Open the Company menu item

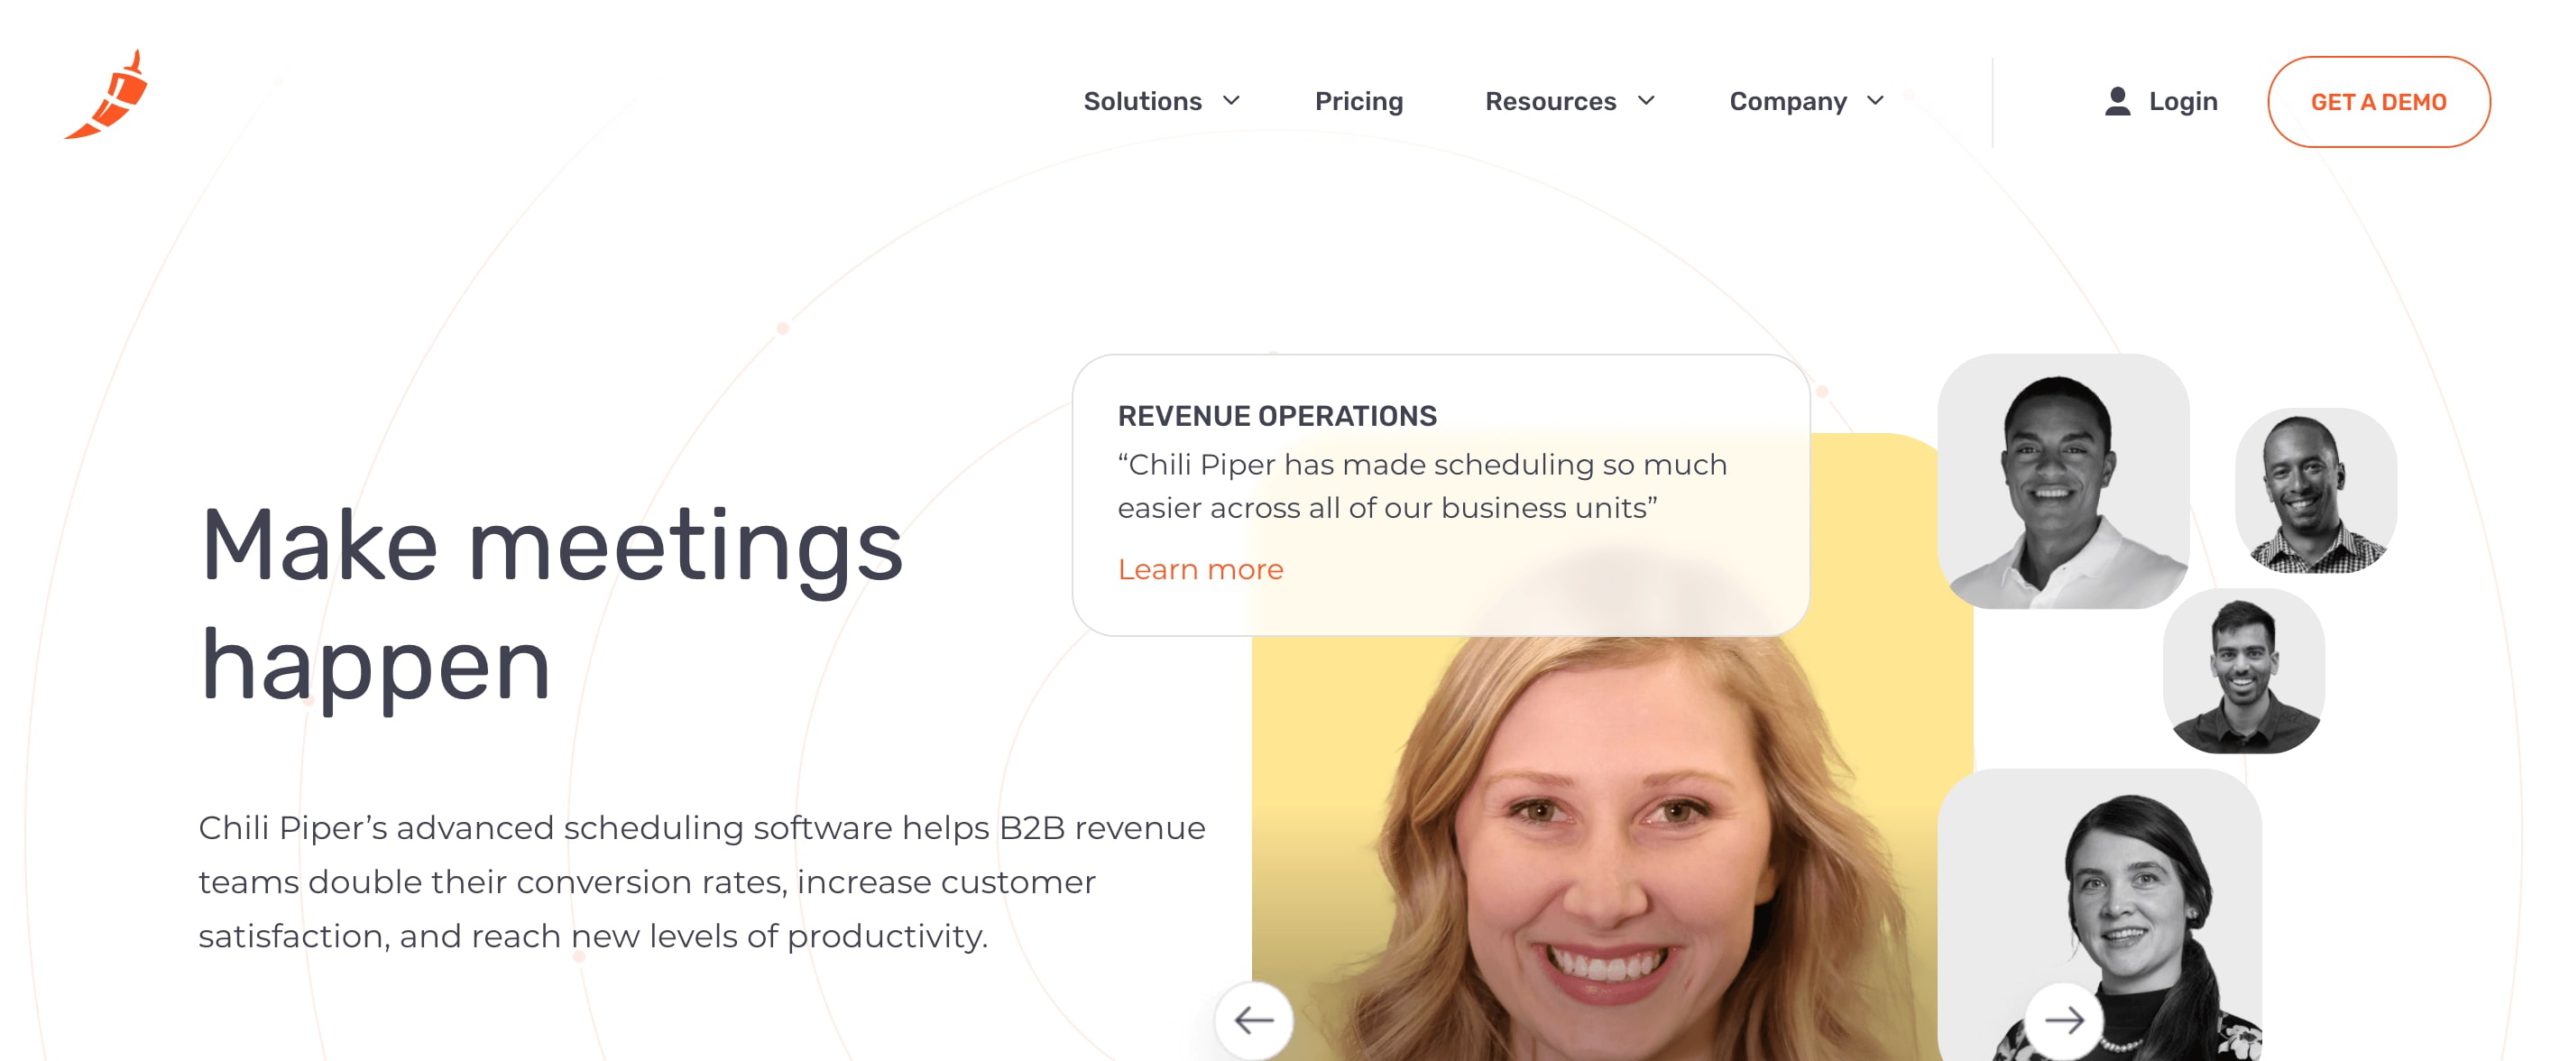(x=1788, y=101)
